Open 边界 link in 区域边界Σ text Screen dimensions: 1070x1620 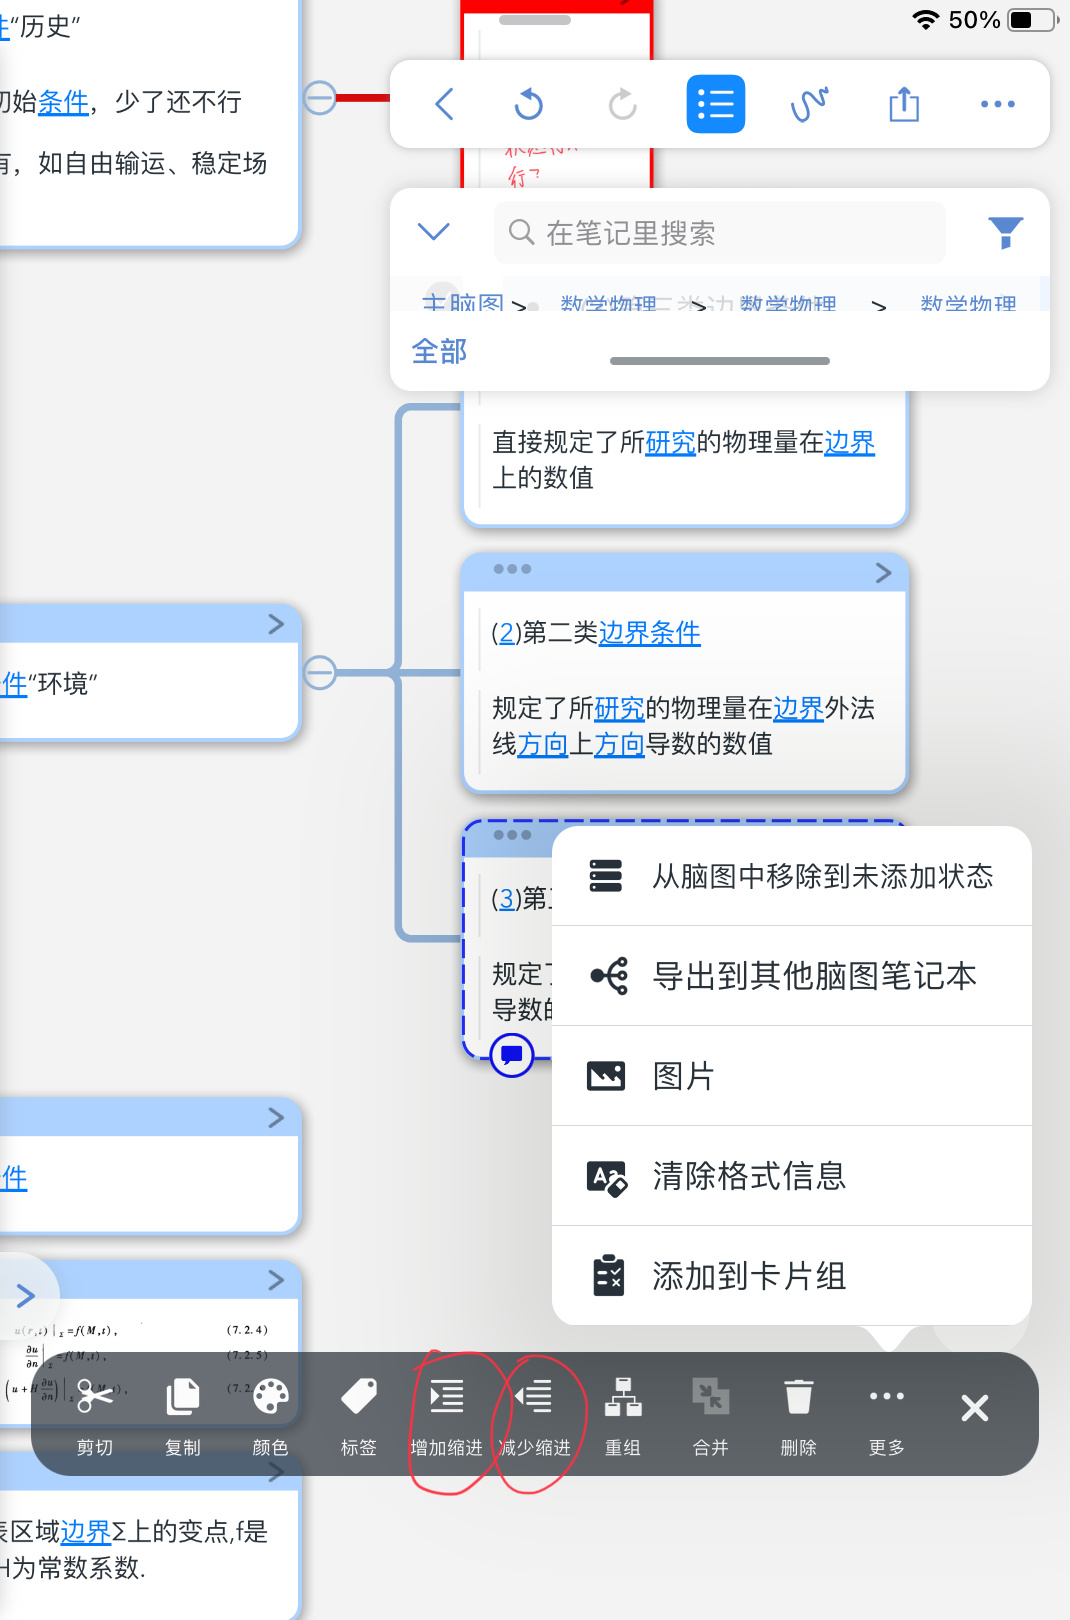(86, 1531)
